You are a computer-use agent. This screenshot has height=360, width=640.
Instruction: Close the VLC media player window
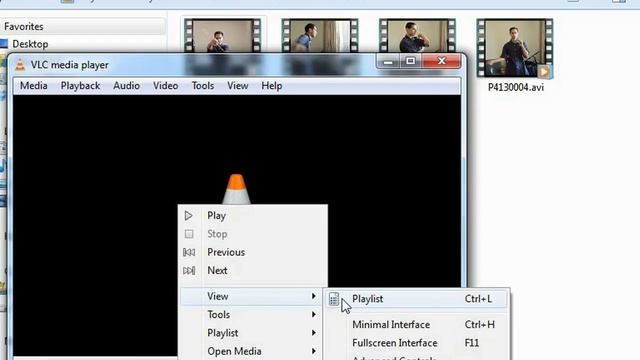point(442,61)
